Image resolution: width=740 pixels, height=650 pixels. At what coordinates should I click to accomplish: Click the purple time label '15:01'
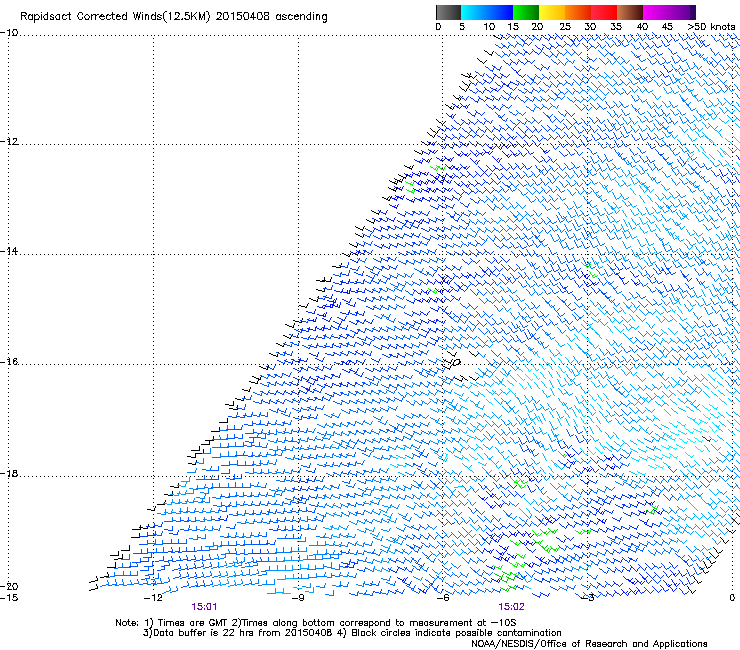204,607
